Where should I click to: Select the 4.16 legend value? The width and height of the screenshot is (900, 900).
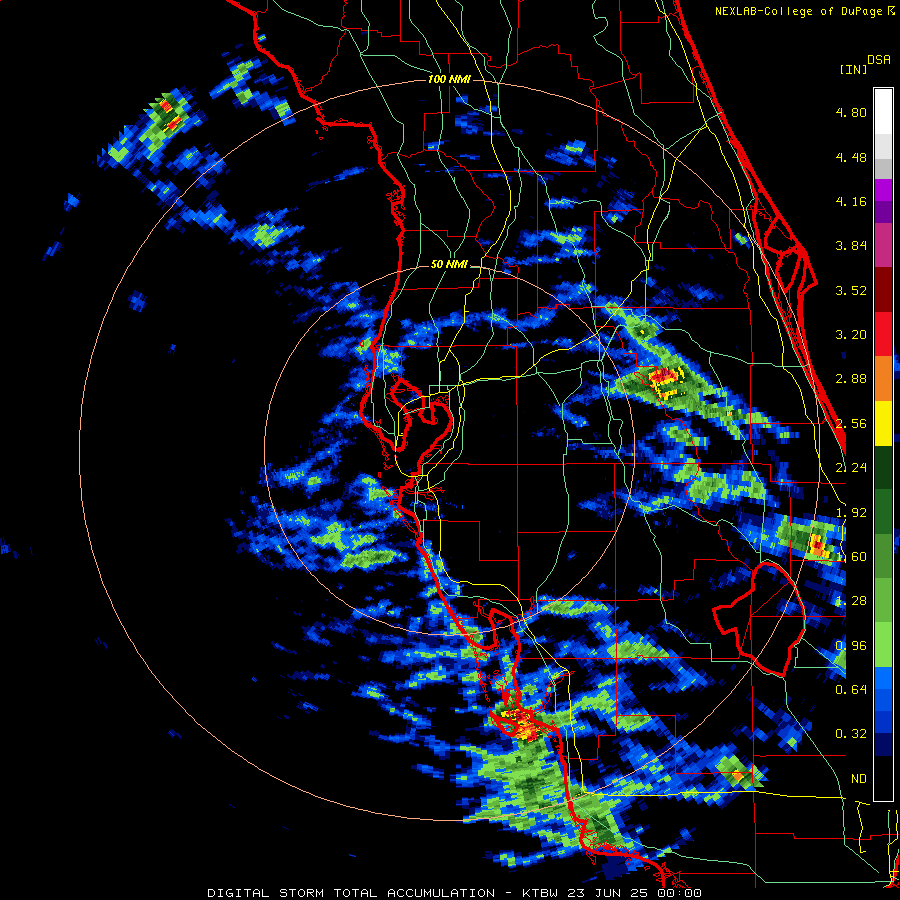(851, 201)
